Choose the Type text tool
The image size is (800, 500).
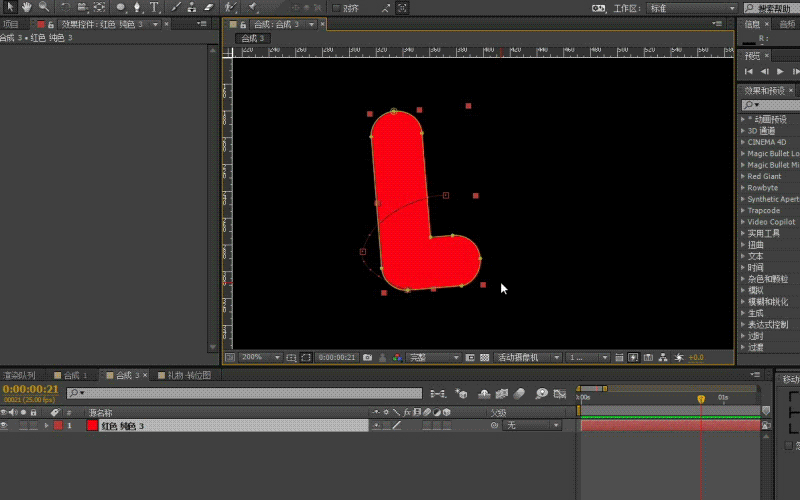(154, 7)
